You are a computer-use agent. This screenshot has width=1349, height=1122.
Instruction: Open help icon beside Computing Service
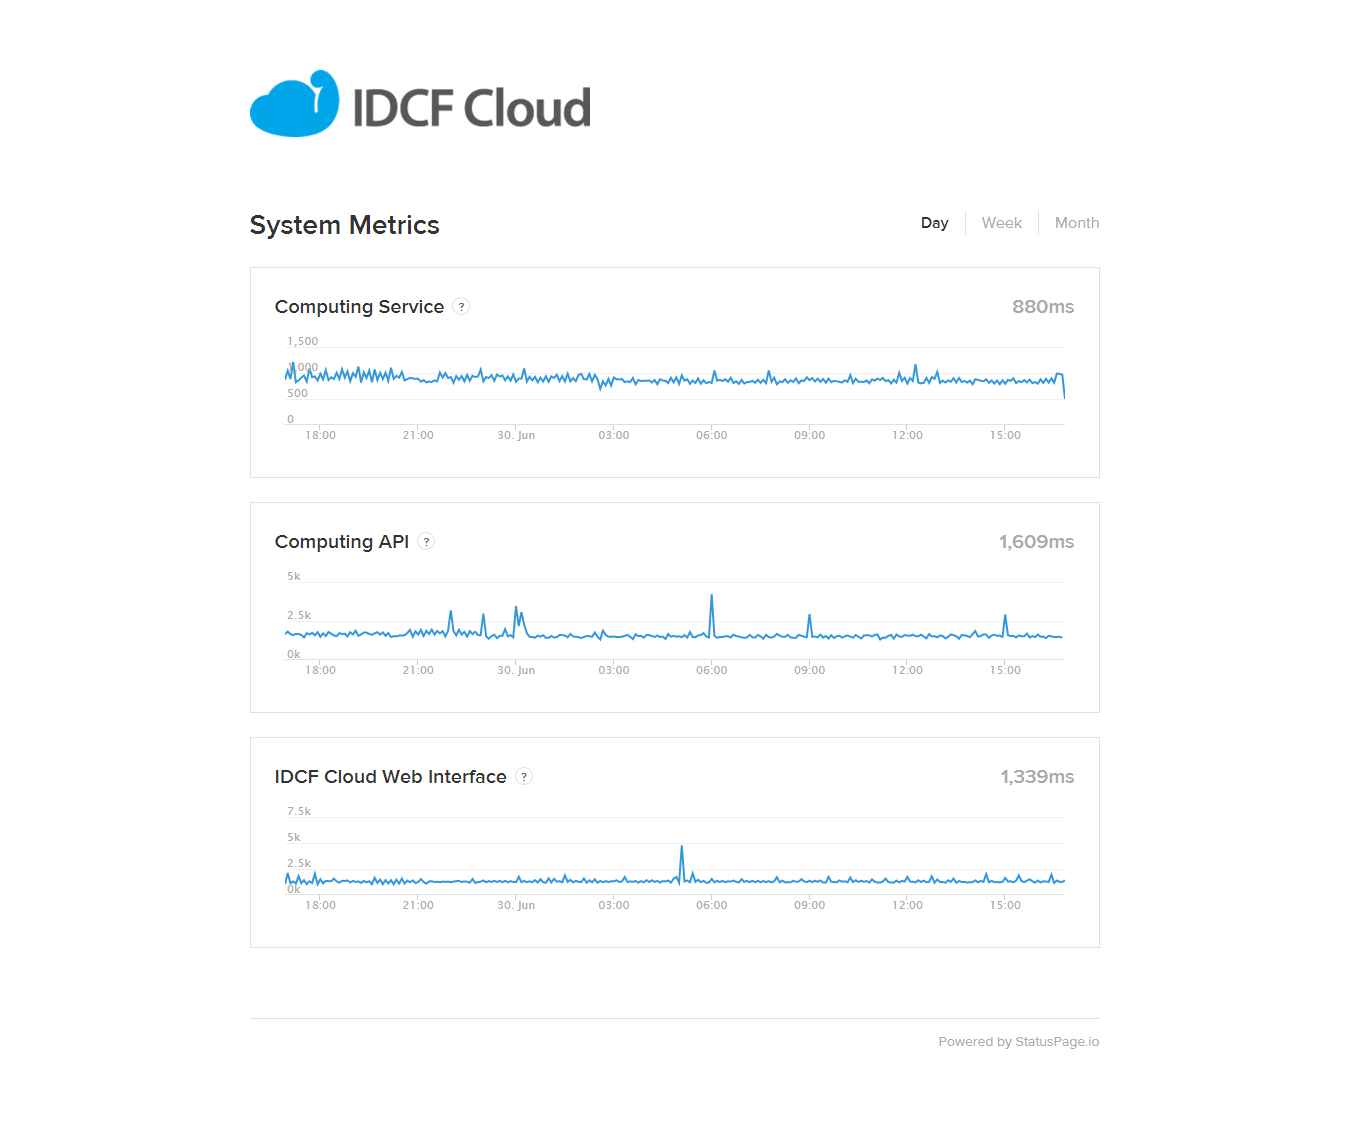(x=461, y=307)
